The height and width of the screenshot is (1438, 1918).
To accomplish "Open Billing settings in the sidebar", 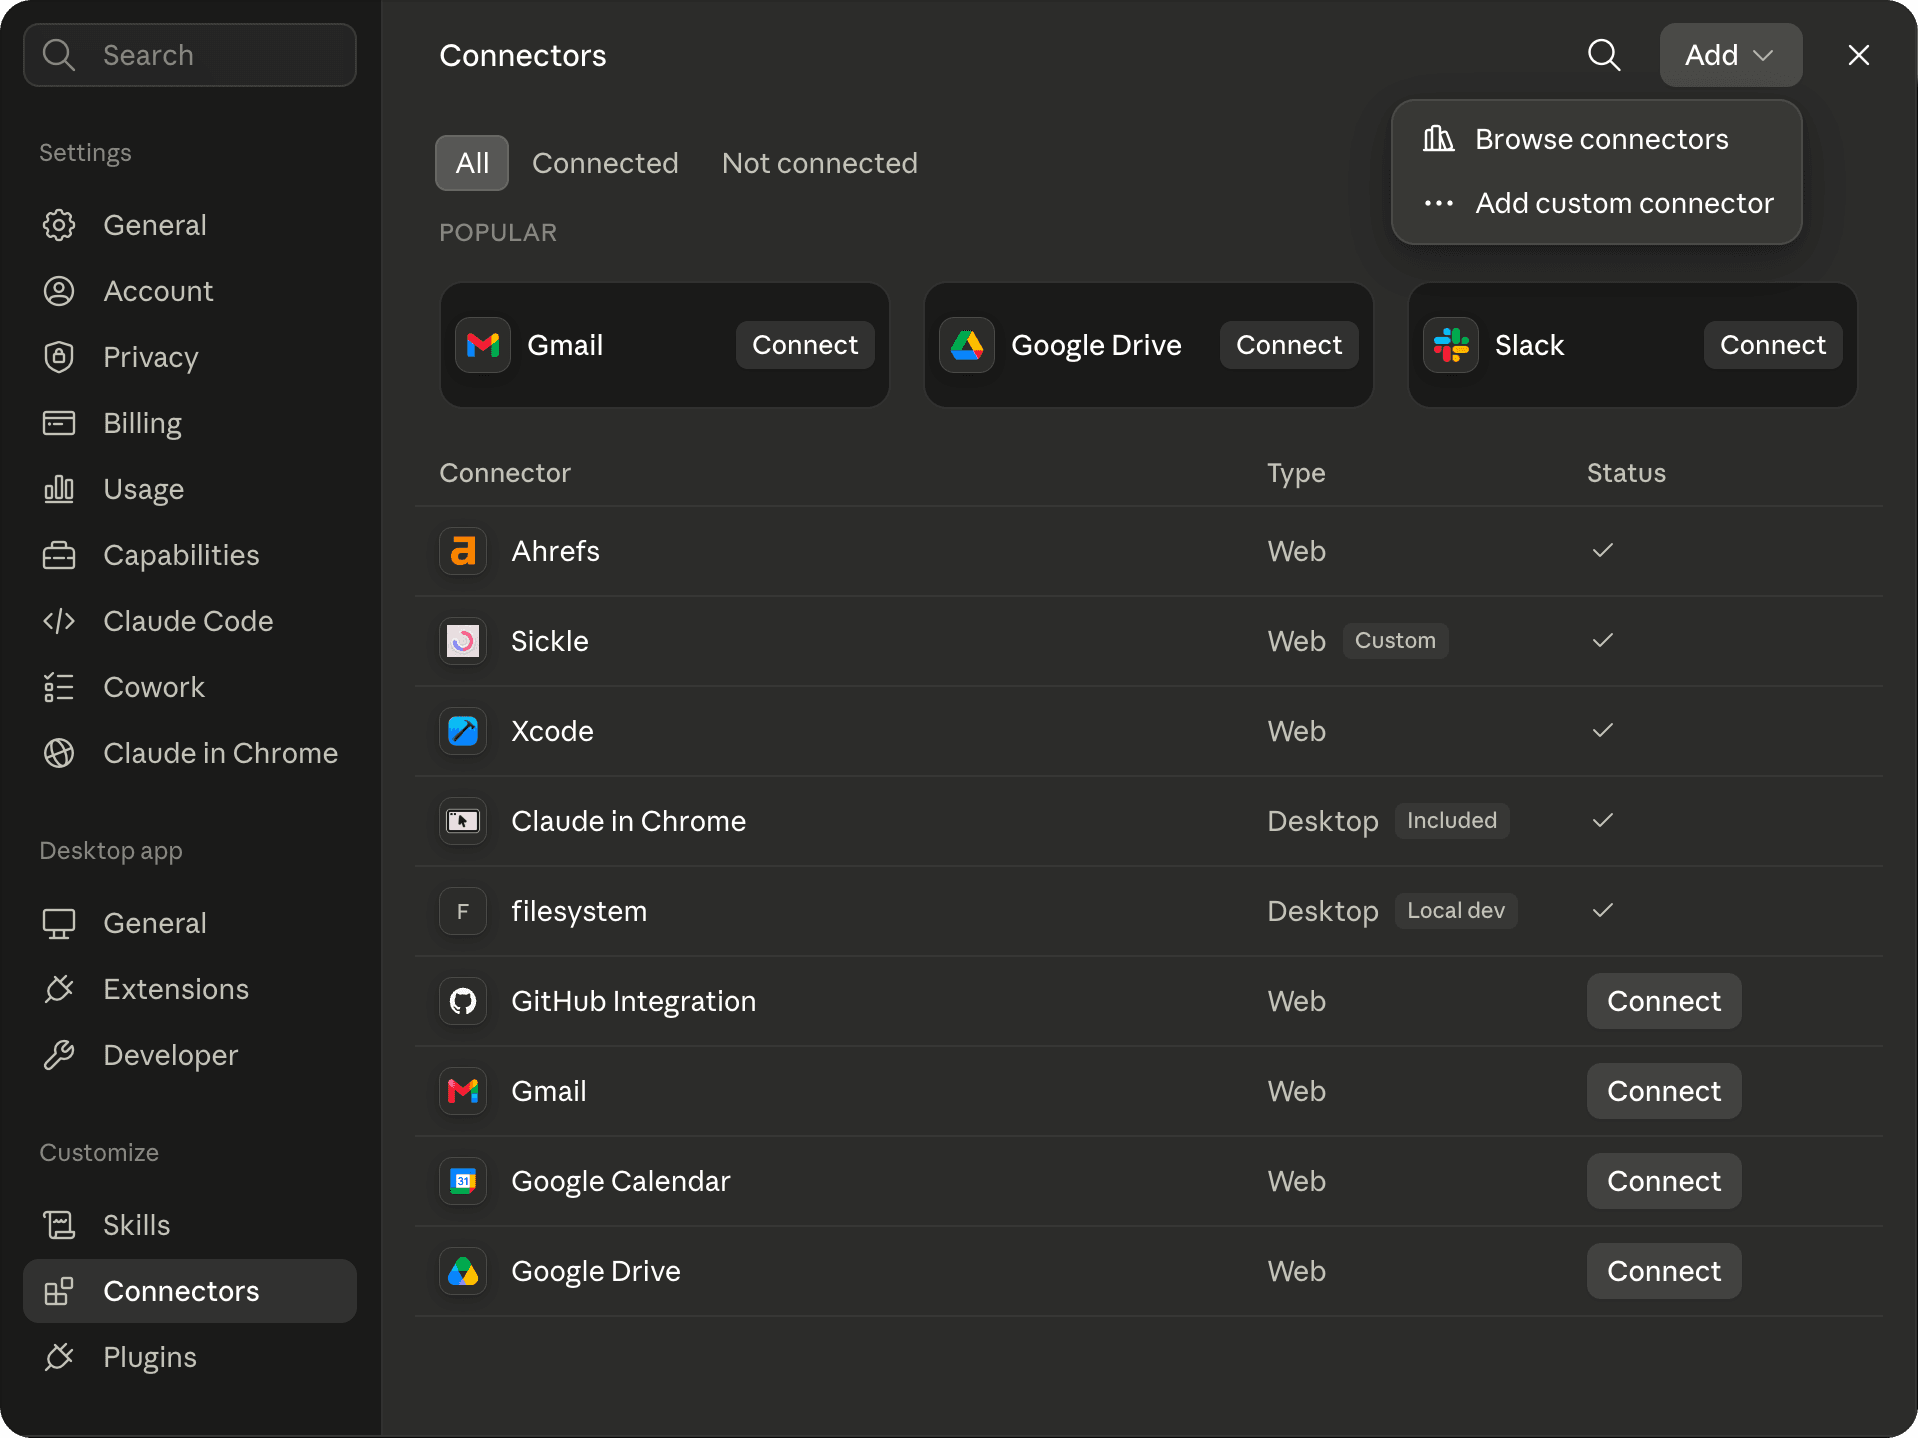I will click(190, 423).
